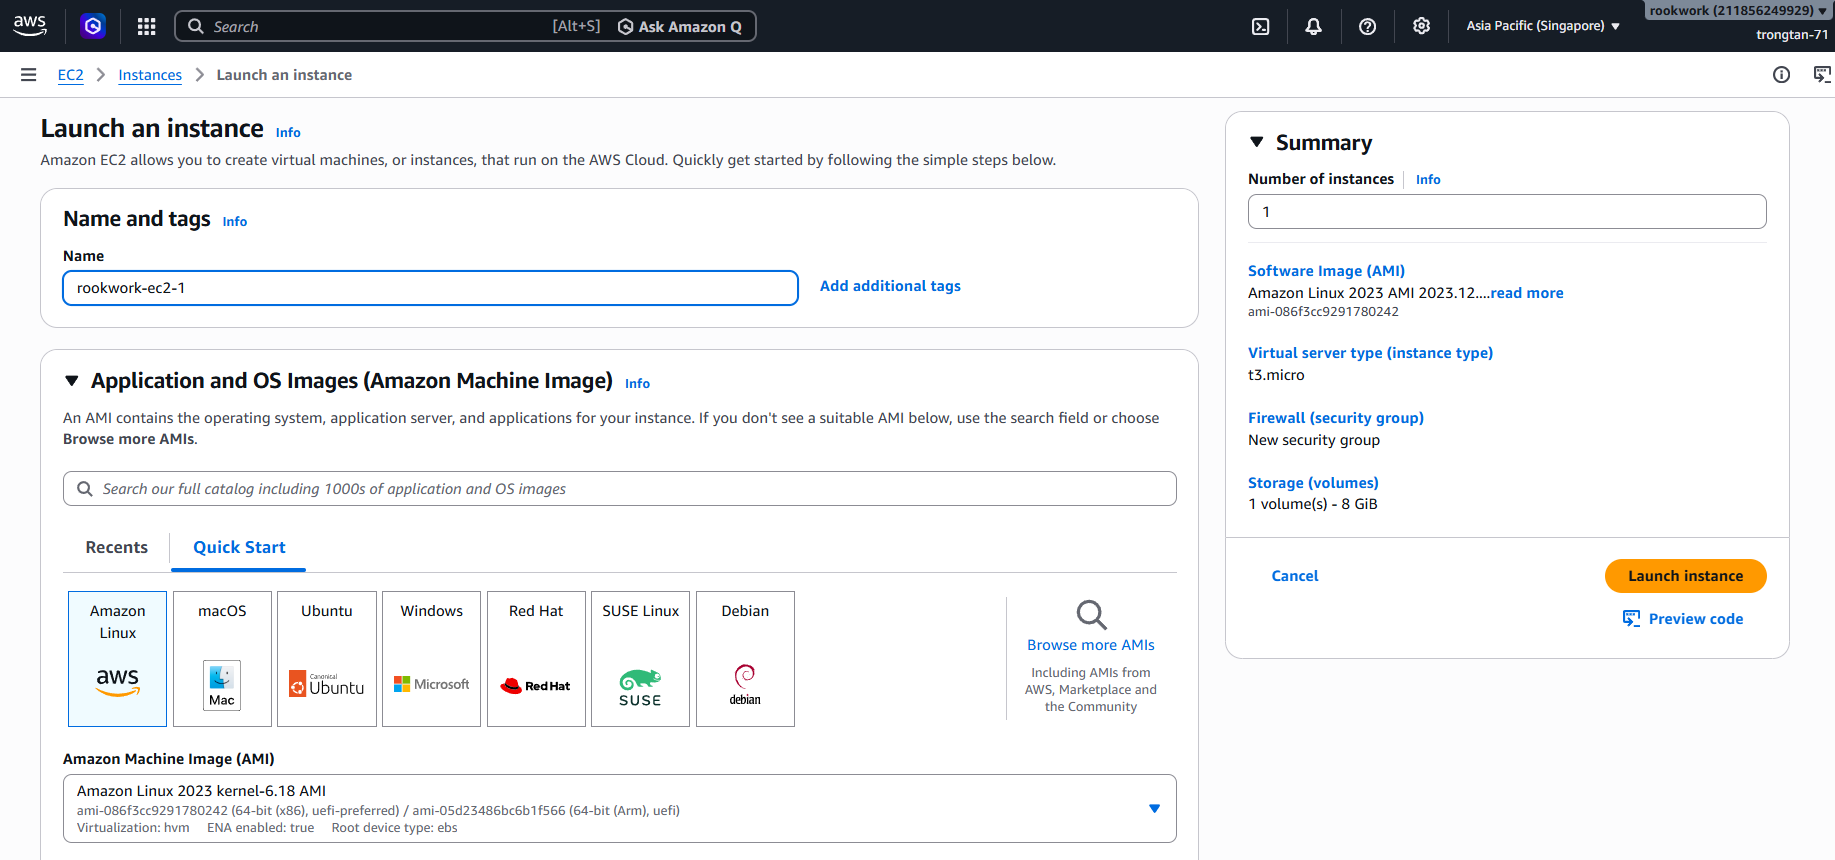
Task: Click the AMI catalog search field
Action: point(620,489)
